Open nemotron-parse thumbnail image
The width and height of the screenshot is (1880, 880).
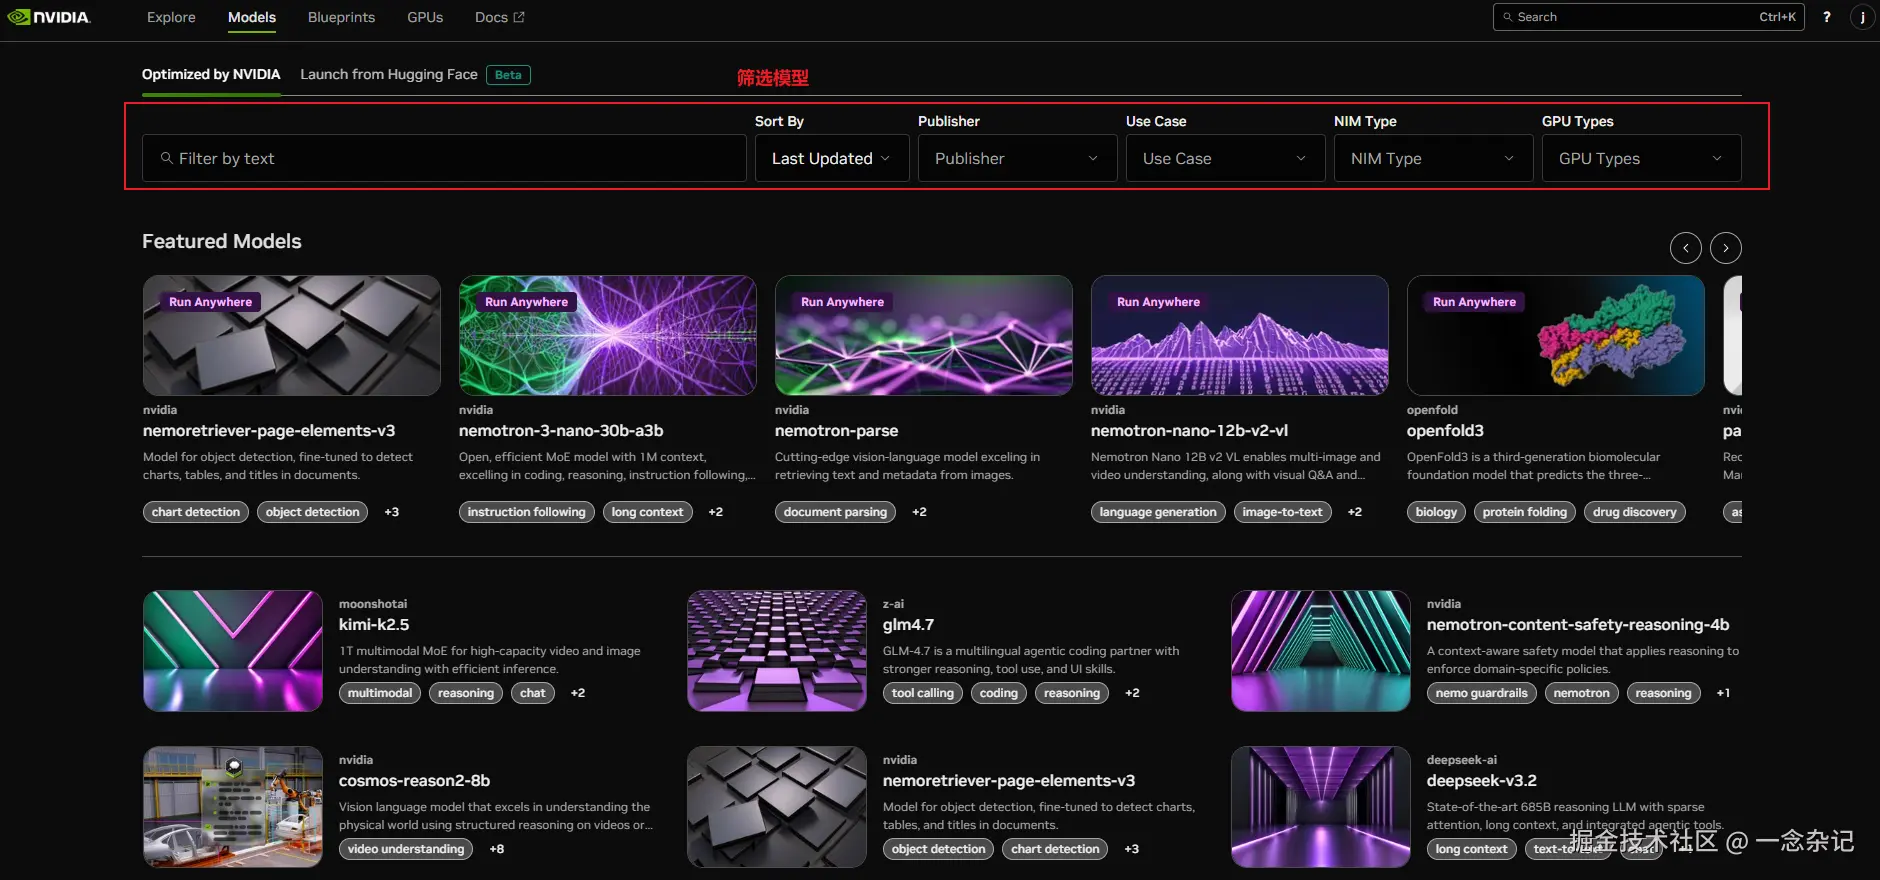(924, 336)
